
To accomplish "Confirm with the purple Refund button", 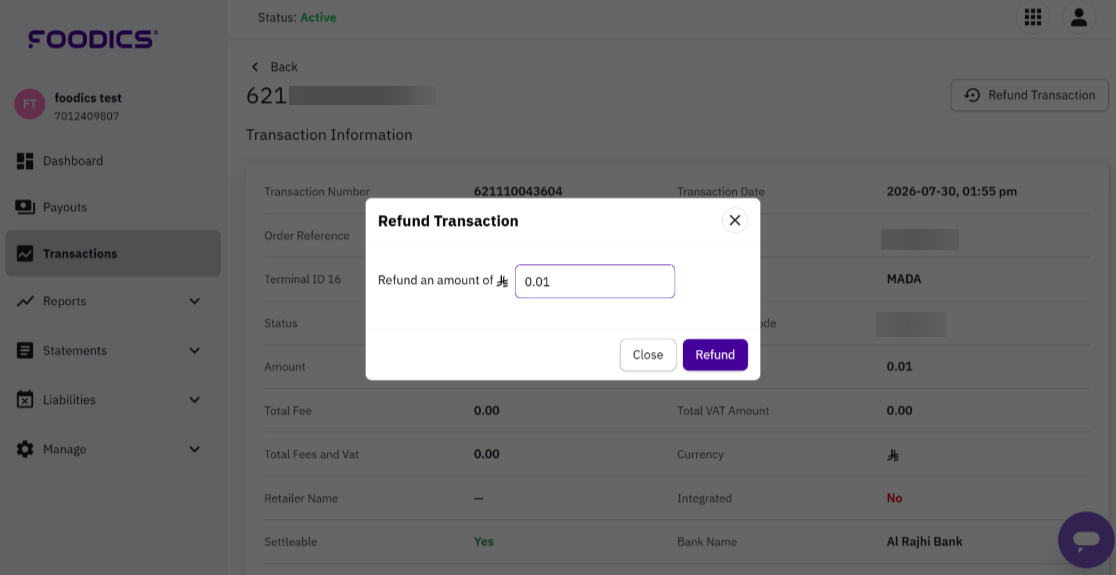I will click(x=715, y=354).
